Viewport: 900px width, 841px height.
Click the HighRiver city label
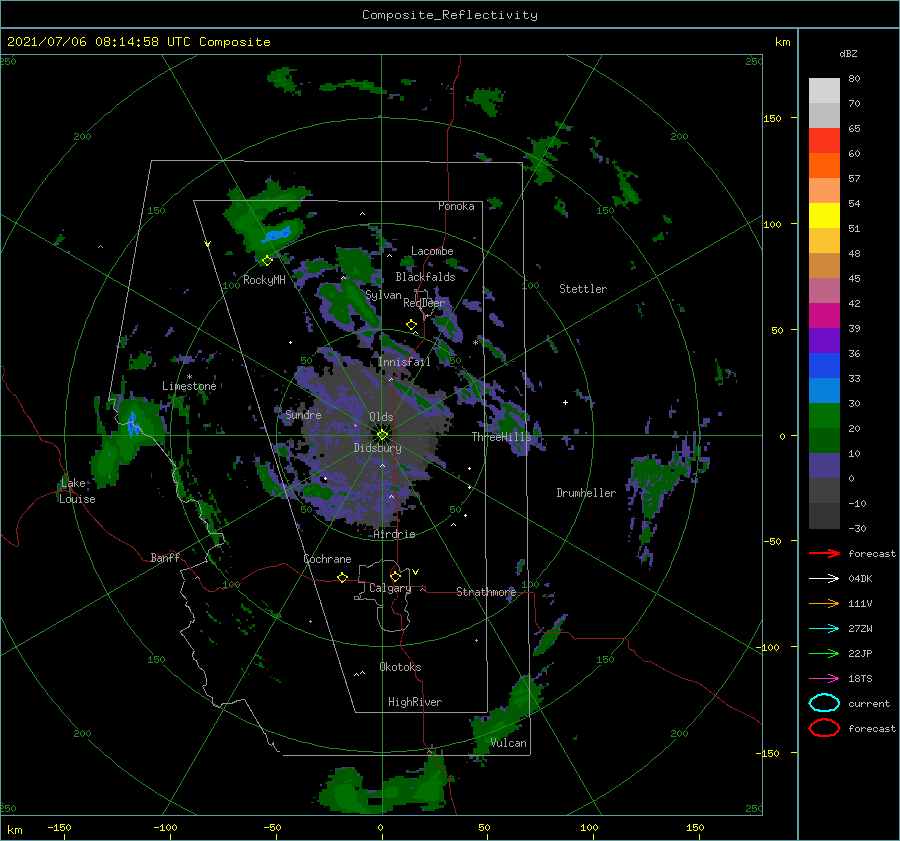(x=414, y=702)
